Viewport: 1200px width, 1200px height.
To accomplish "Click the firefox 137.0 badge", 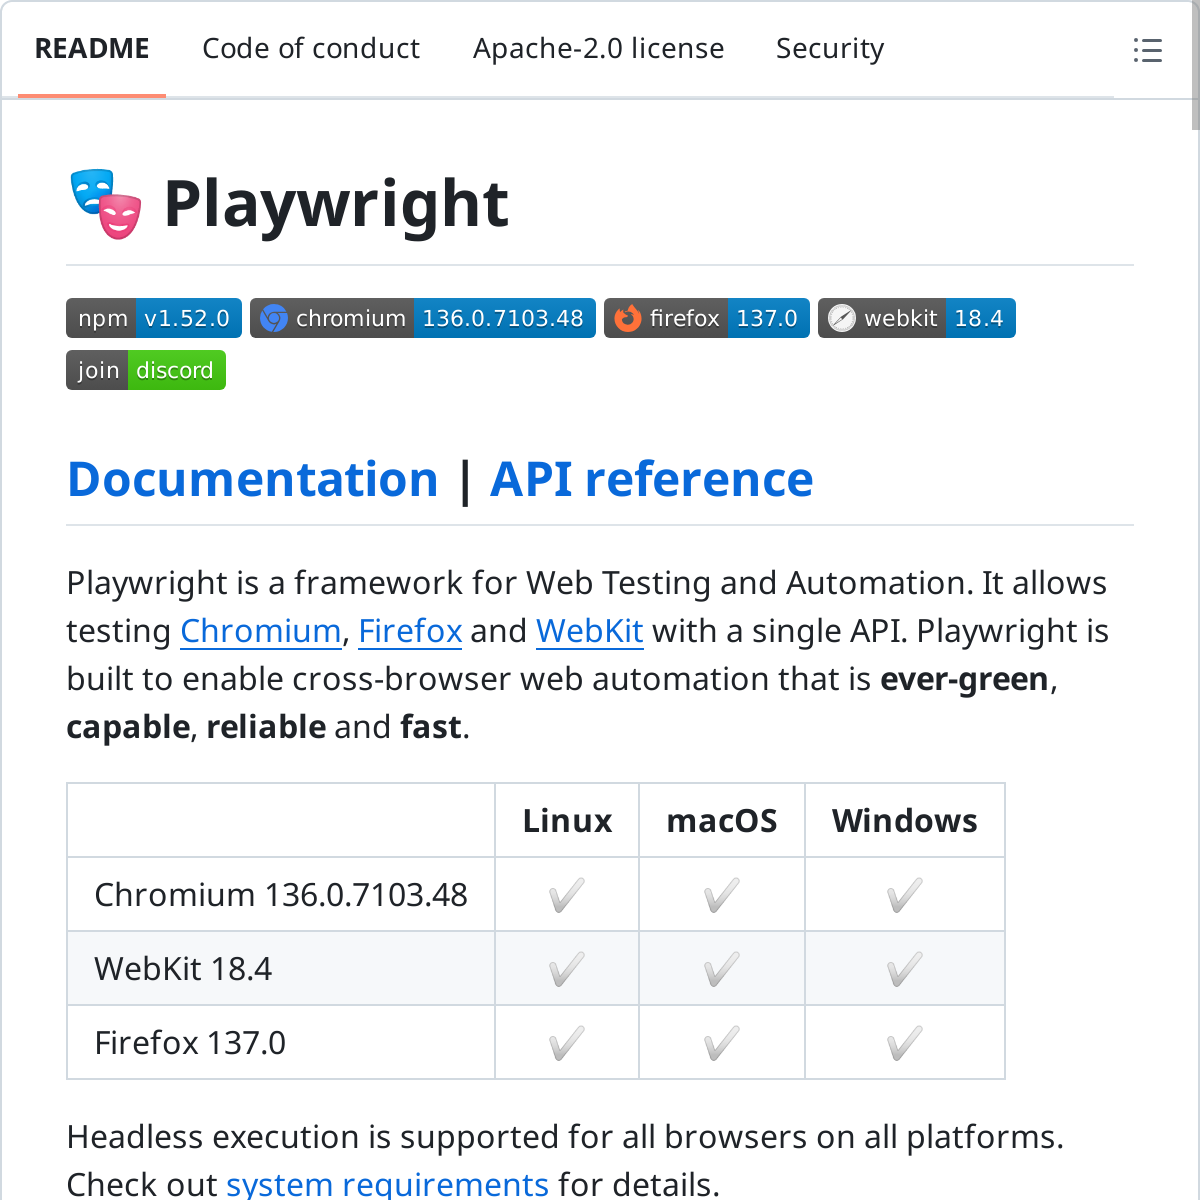I will coord(706,318).
